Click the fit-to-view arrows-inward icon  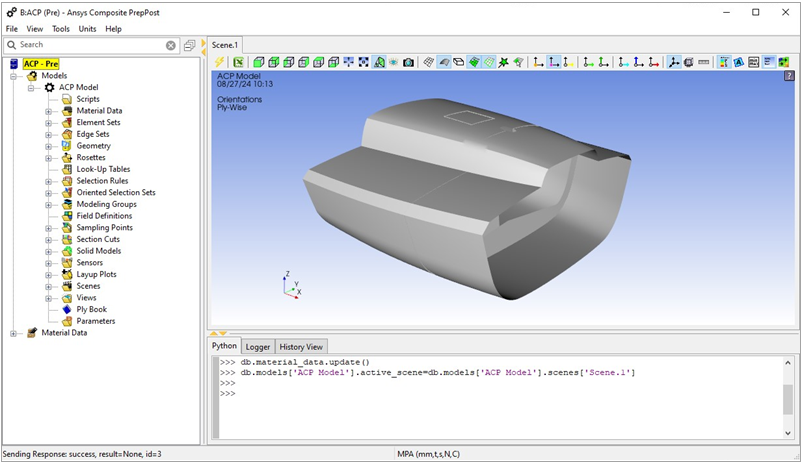[x=348, y=62]
